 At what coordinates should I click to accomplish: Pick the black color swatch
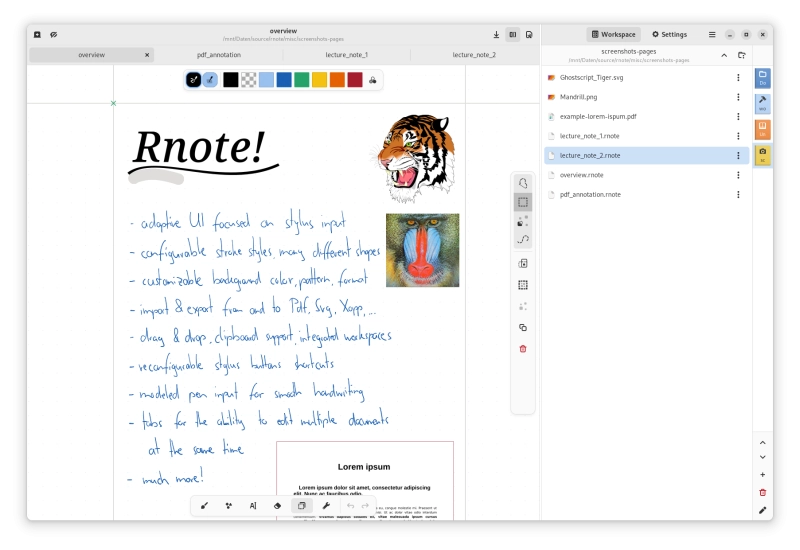point(231,80)
